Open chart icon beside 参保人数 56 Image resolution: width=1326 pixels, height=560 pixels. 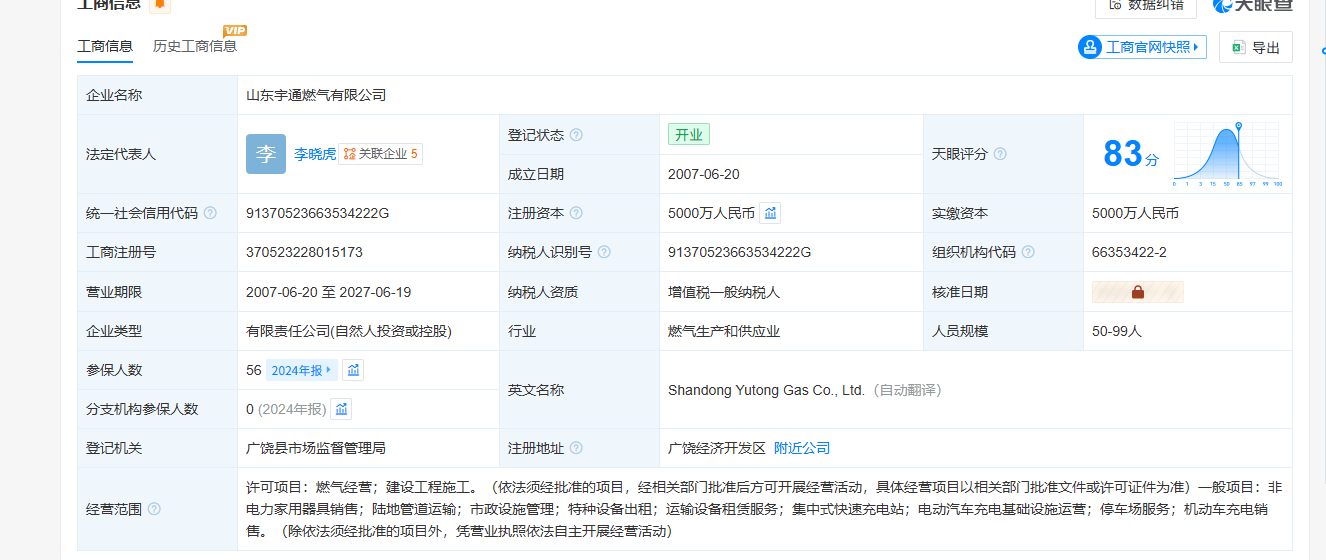coord(353,370)
